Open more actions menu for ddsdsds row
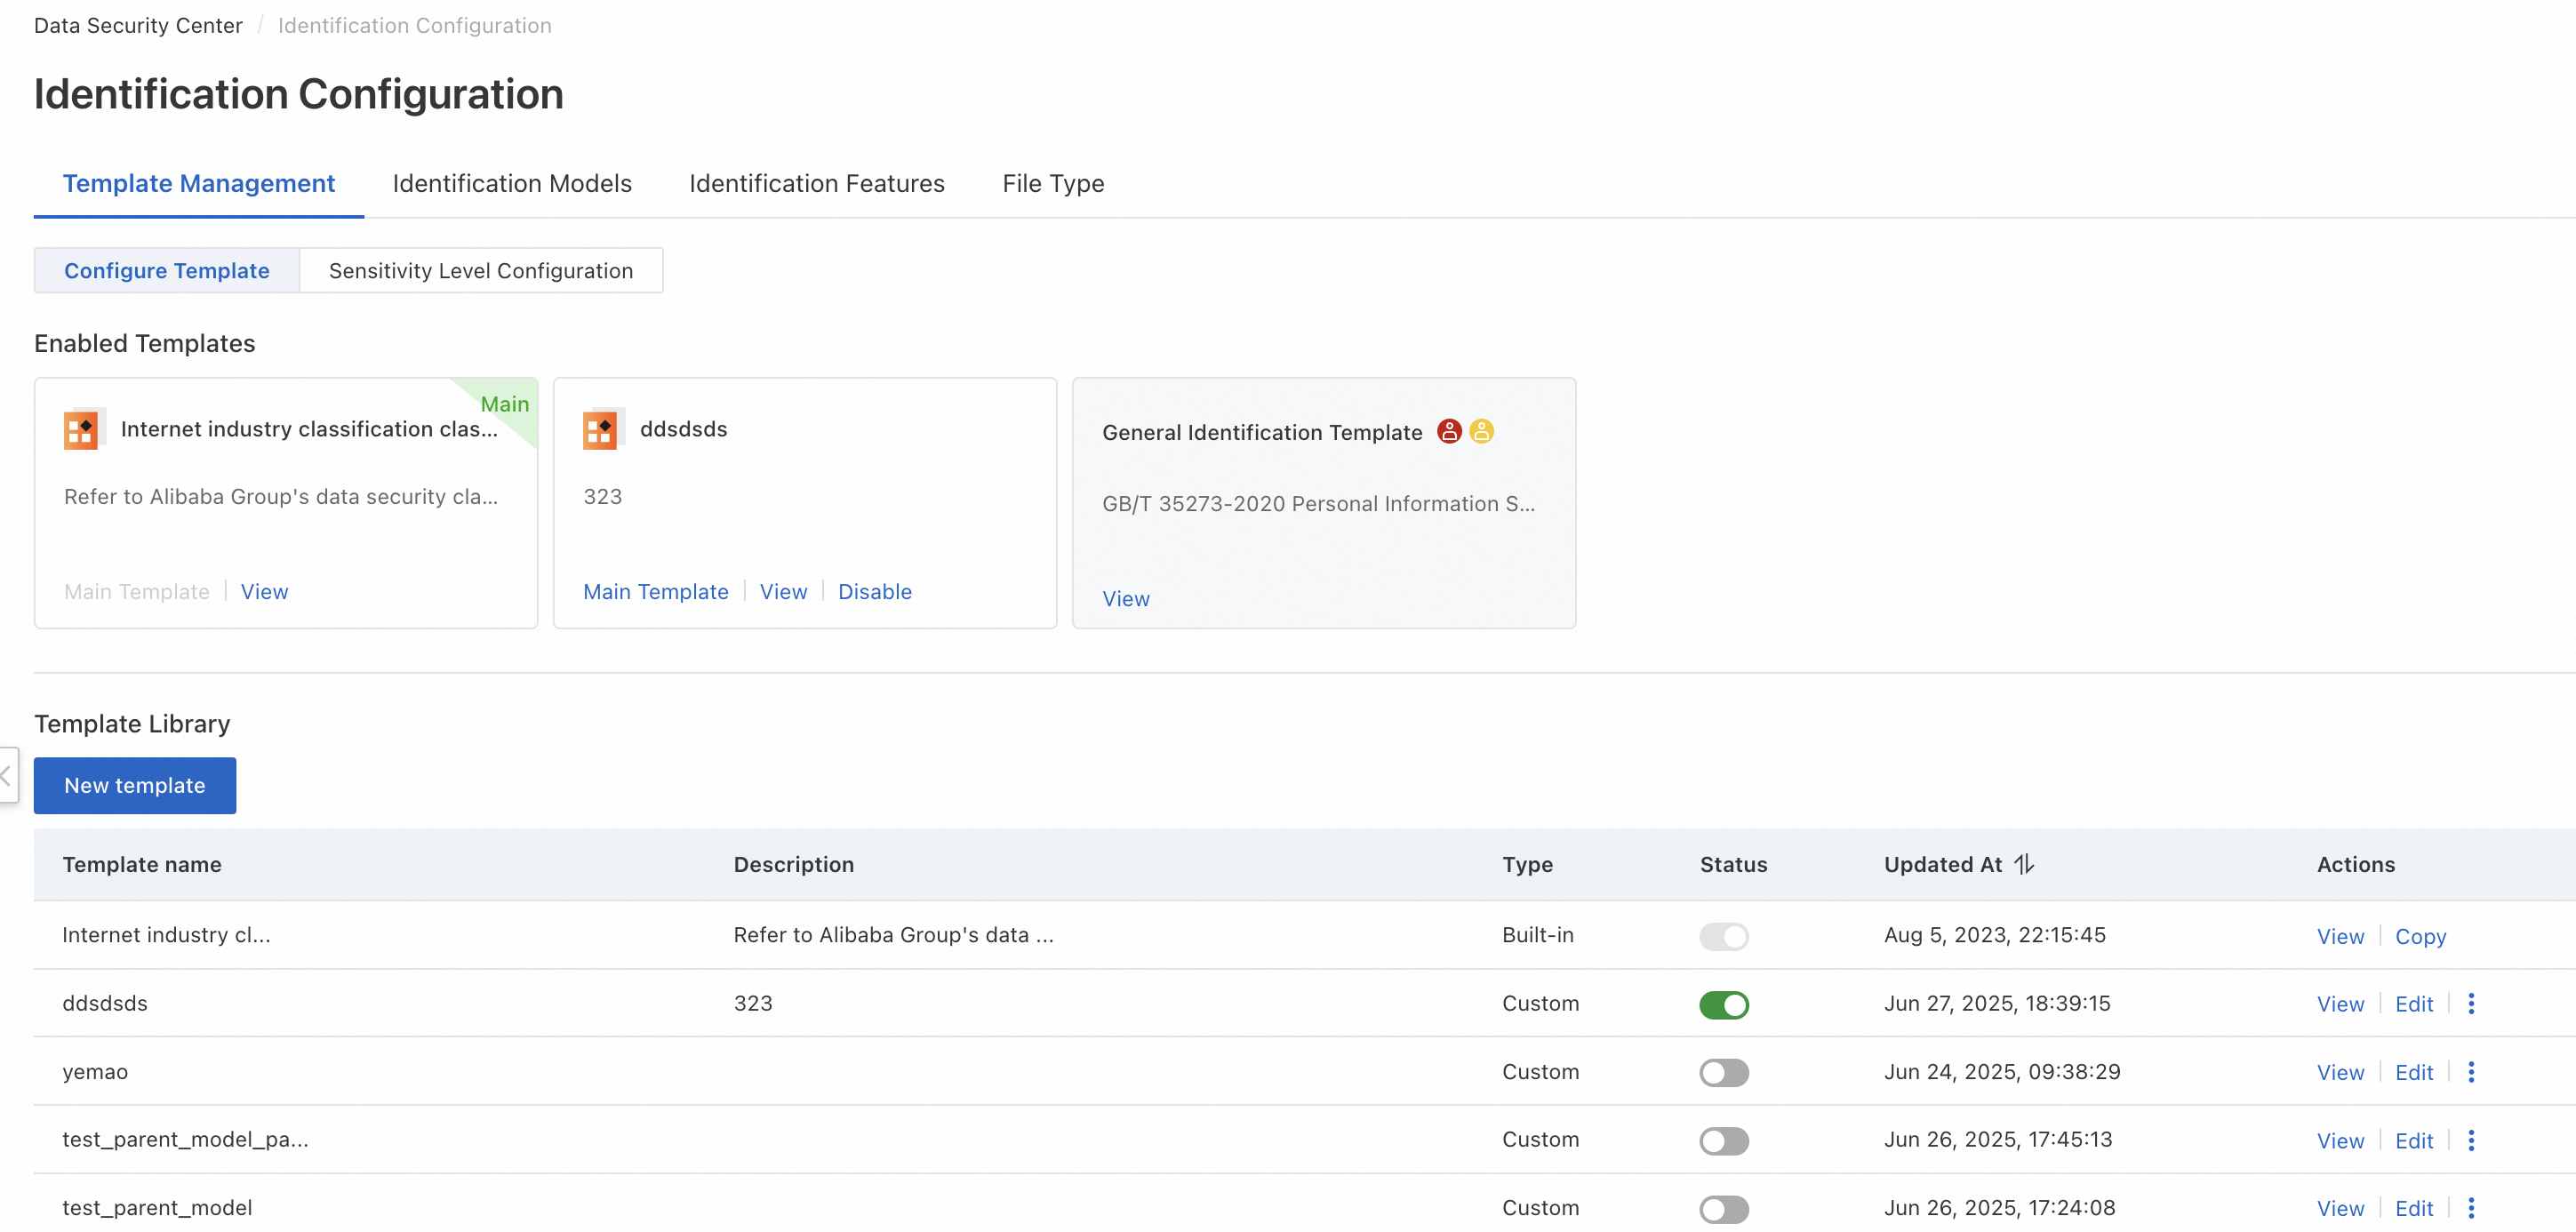The width and height of the screenshot is (2576, 1232). (2470, 1003)
